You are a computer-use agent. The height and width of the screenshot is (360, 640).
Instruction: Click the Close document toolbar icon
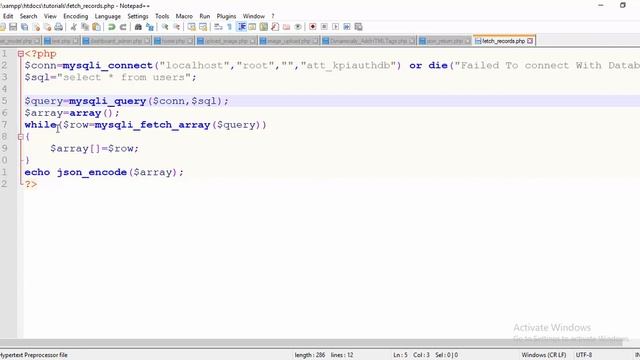pyautogui.click(x=36, y=27)
